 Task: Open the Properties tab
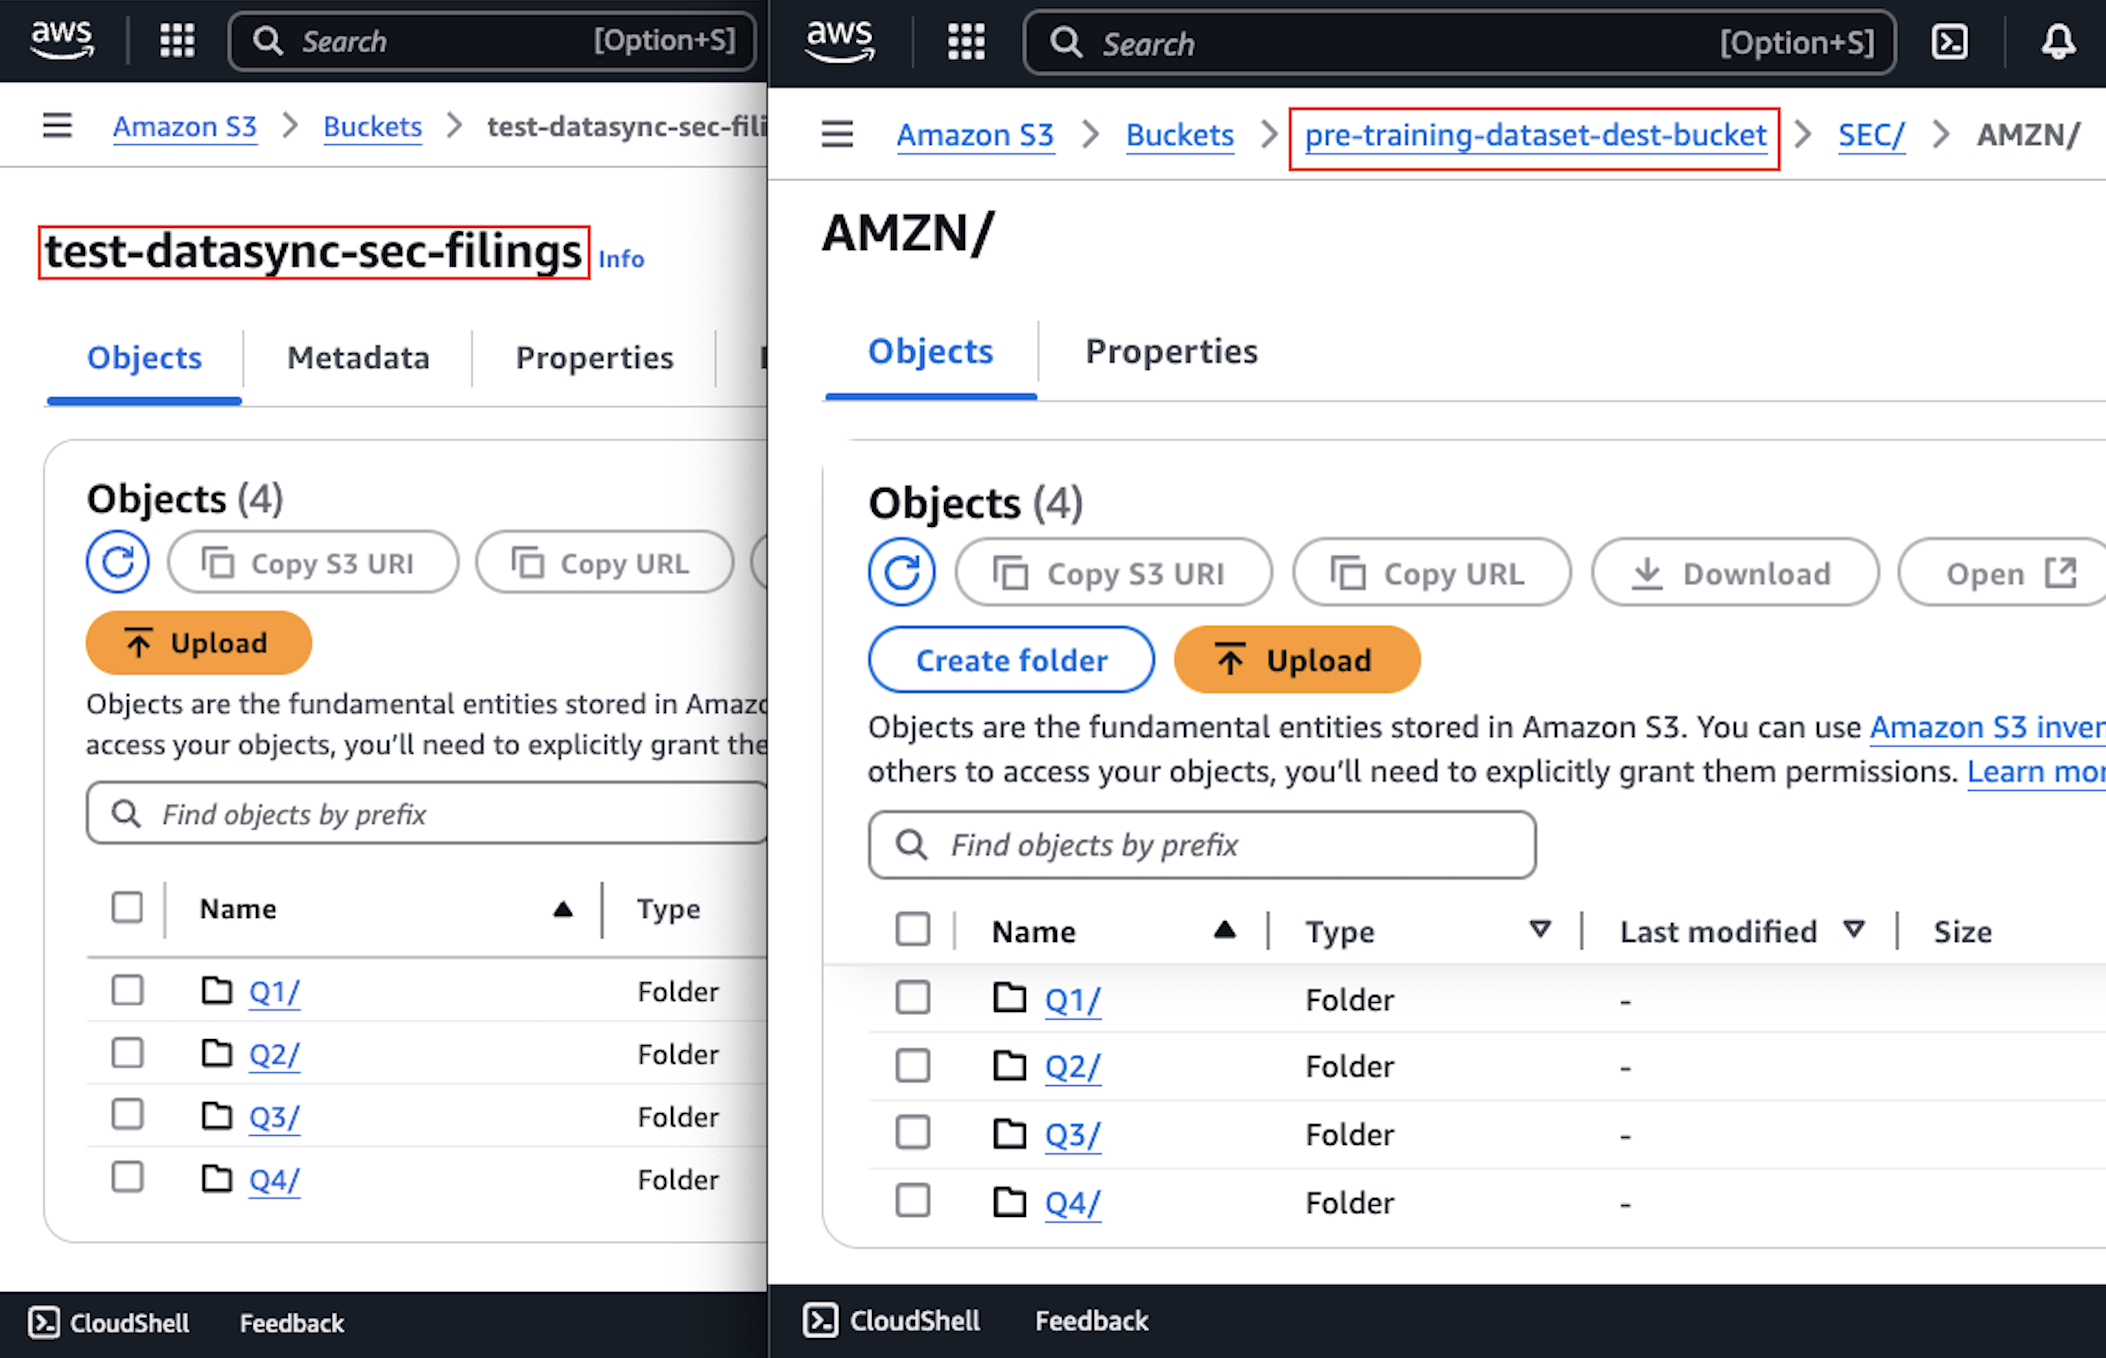[x=1171, y=351]
